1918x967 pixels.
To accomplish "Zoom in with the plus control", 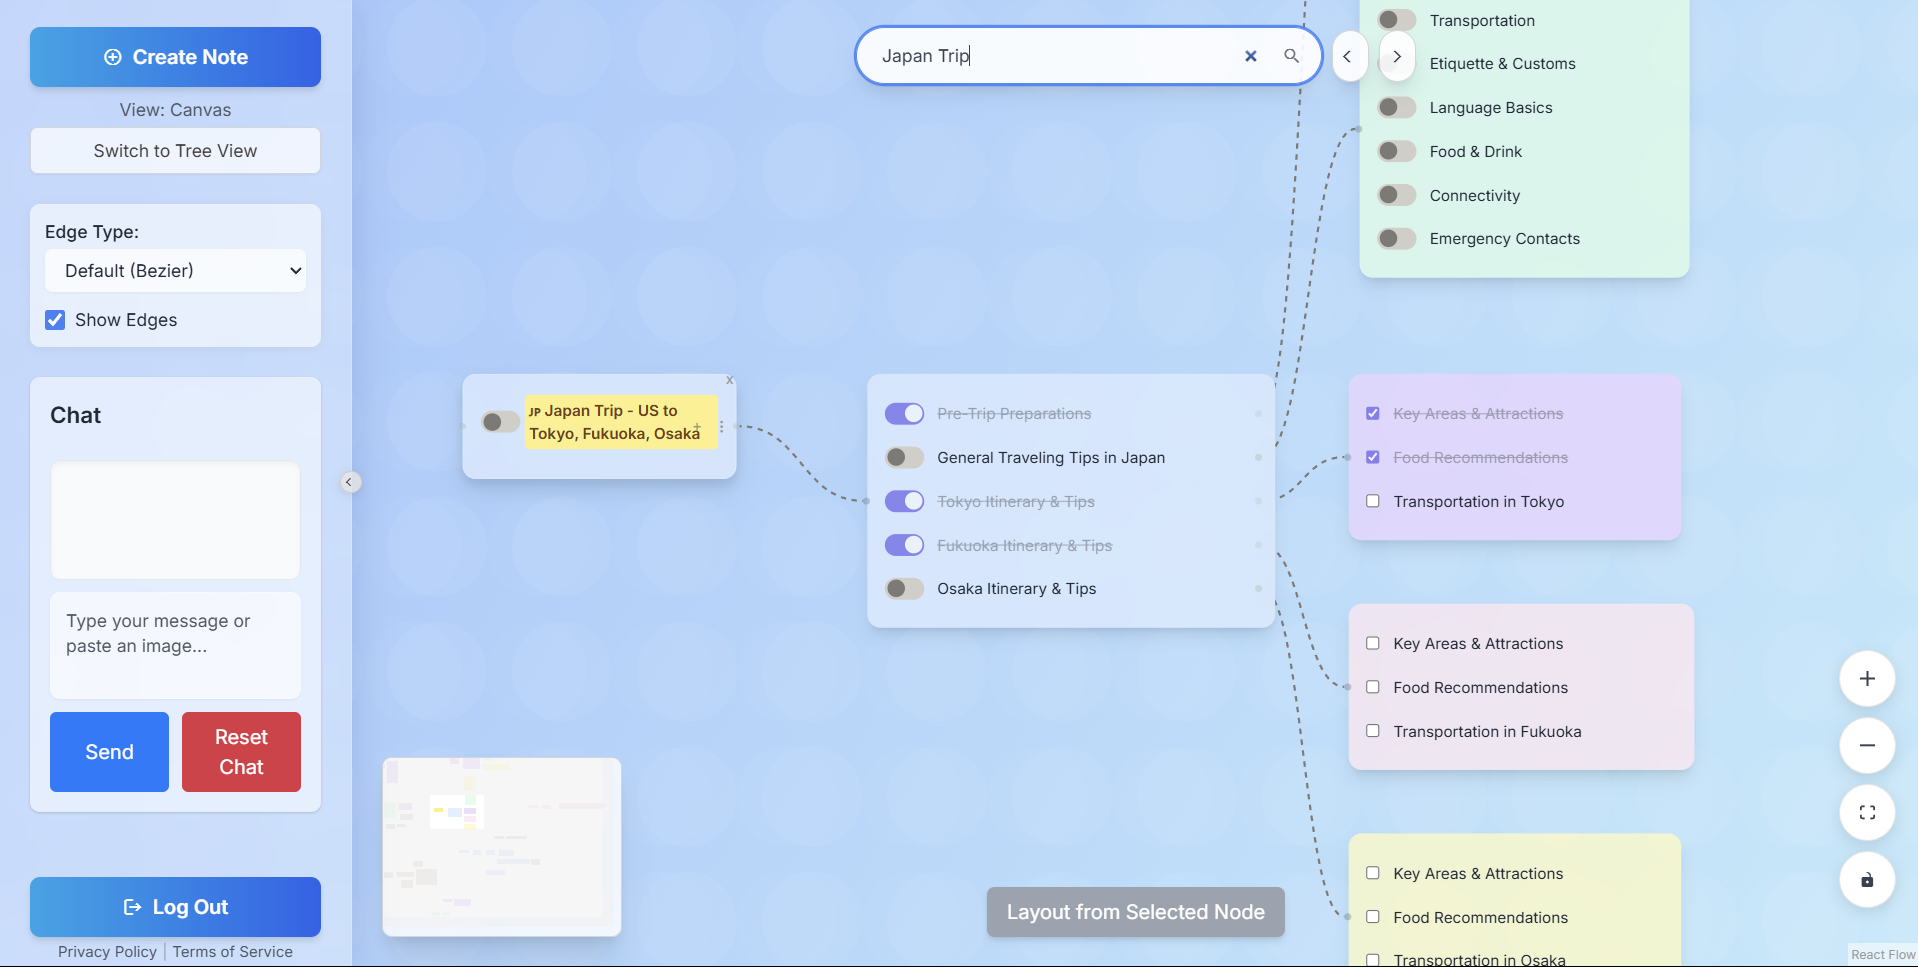I will tap(1867, 679).
